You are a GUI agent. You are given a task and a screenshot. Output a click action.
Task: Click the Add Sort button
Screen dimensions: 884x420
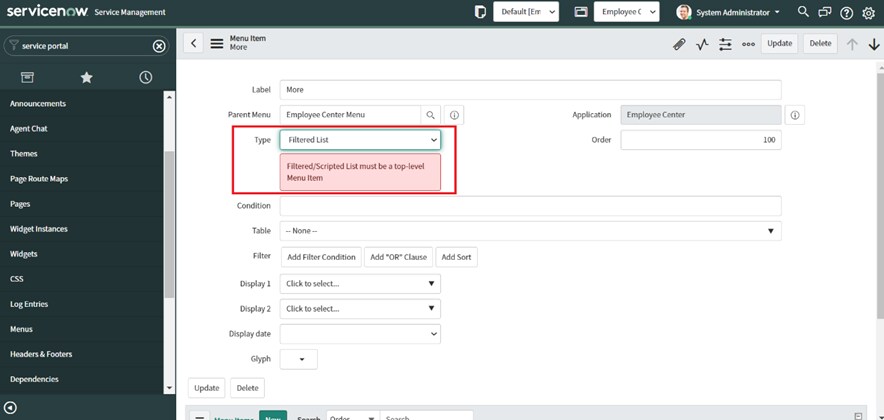456,257
